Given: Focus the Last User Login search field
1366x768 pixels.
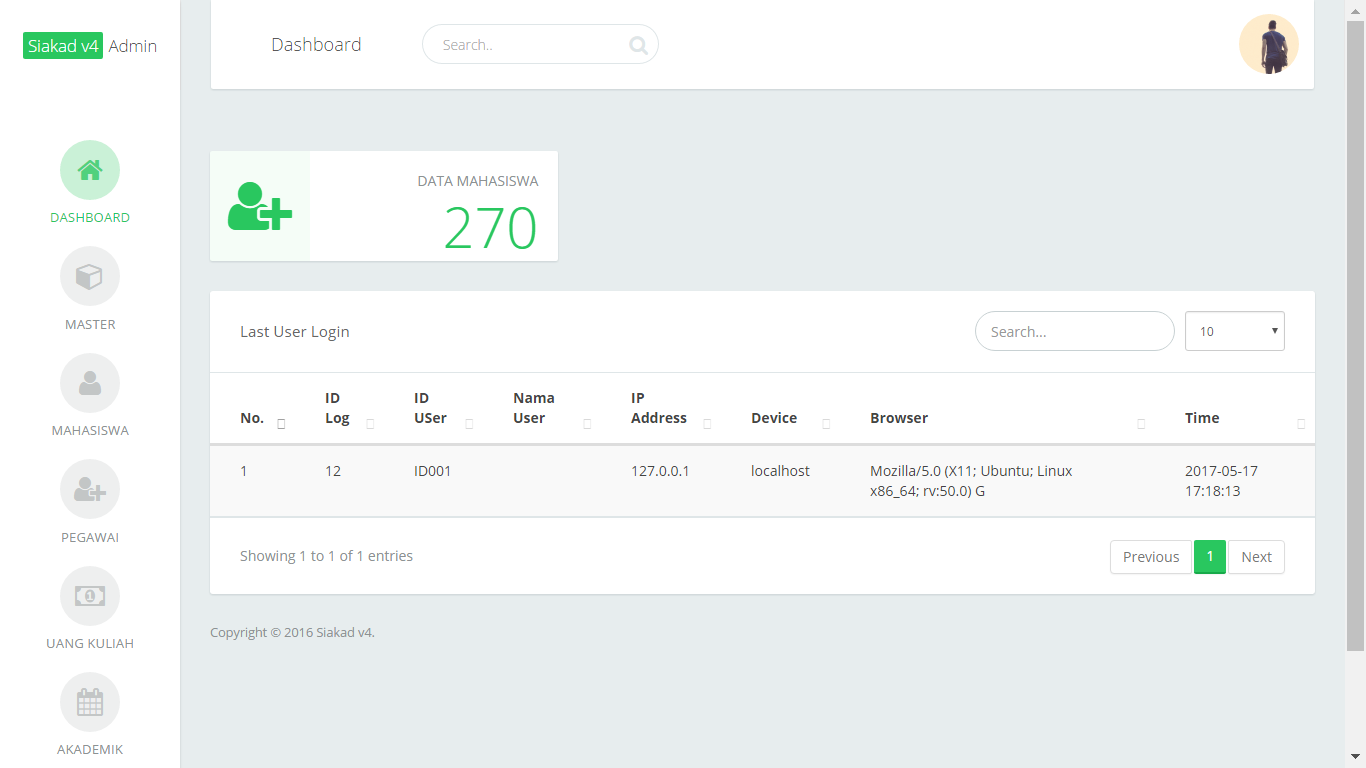Looking at the screenshot, I should click(1074, 331).
